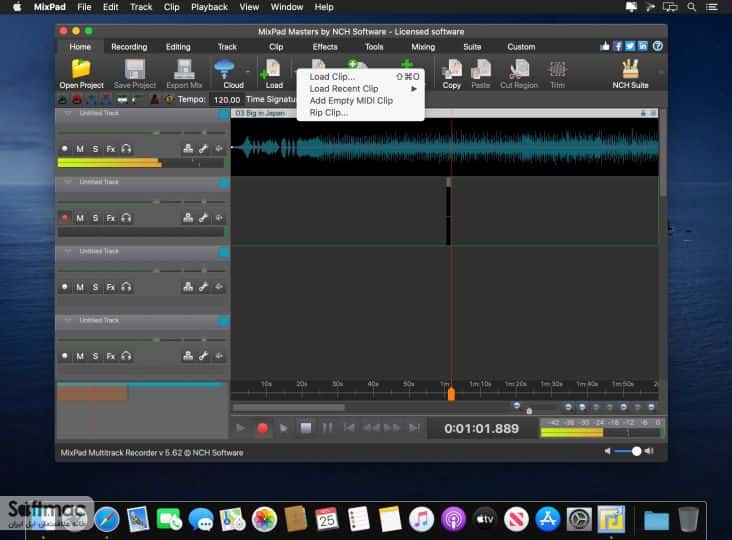Screen dimensions: 732x540
Task: Click the go-to-start transport button
Action: (349, 428)
